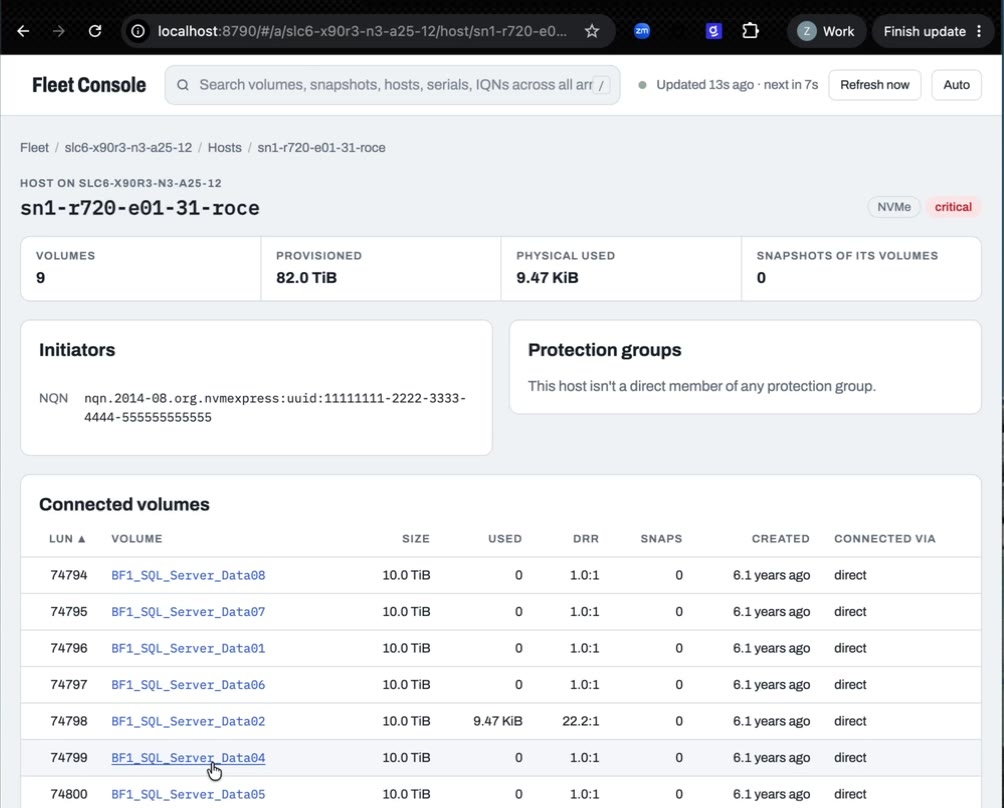Sort table by CONNECTED VIA column header
Screen dimensions: 1004x808
(x=885, y=538)
